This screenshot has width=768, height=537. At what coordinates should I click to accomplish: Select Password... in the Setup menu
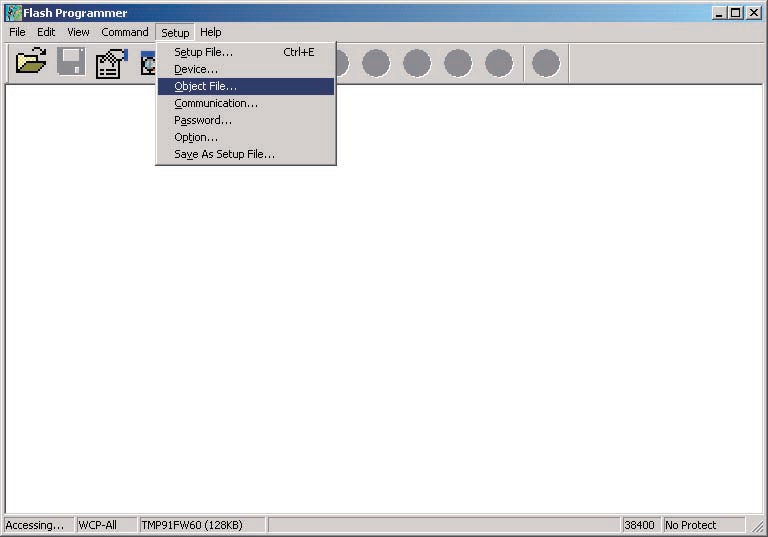(246, 120)
